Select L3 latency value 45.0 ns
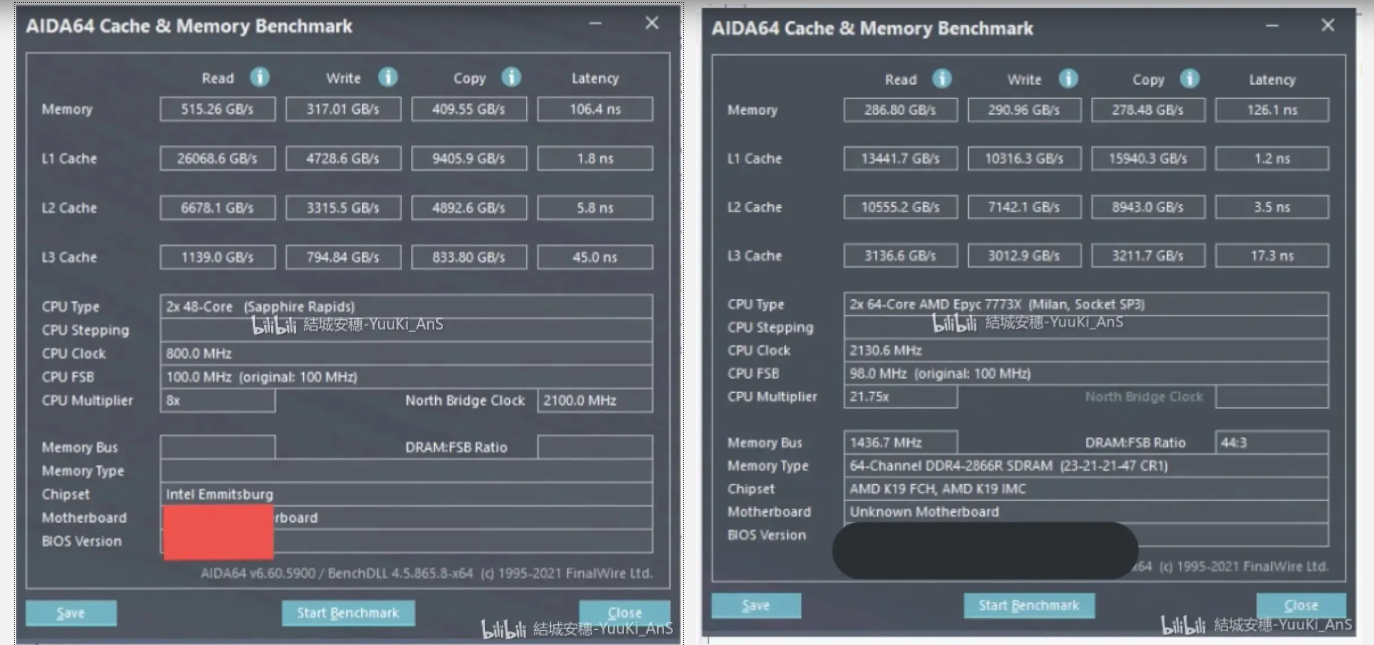The height and width of the screenshot is (645, 1374). click(595, 257)
